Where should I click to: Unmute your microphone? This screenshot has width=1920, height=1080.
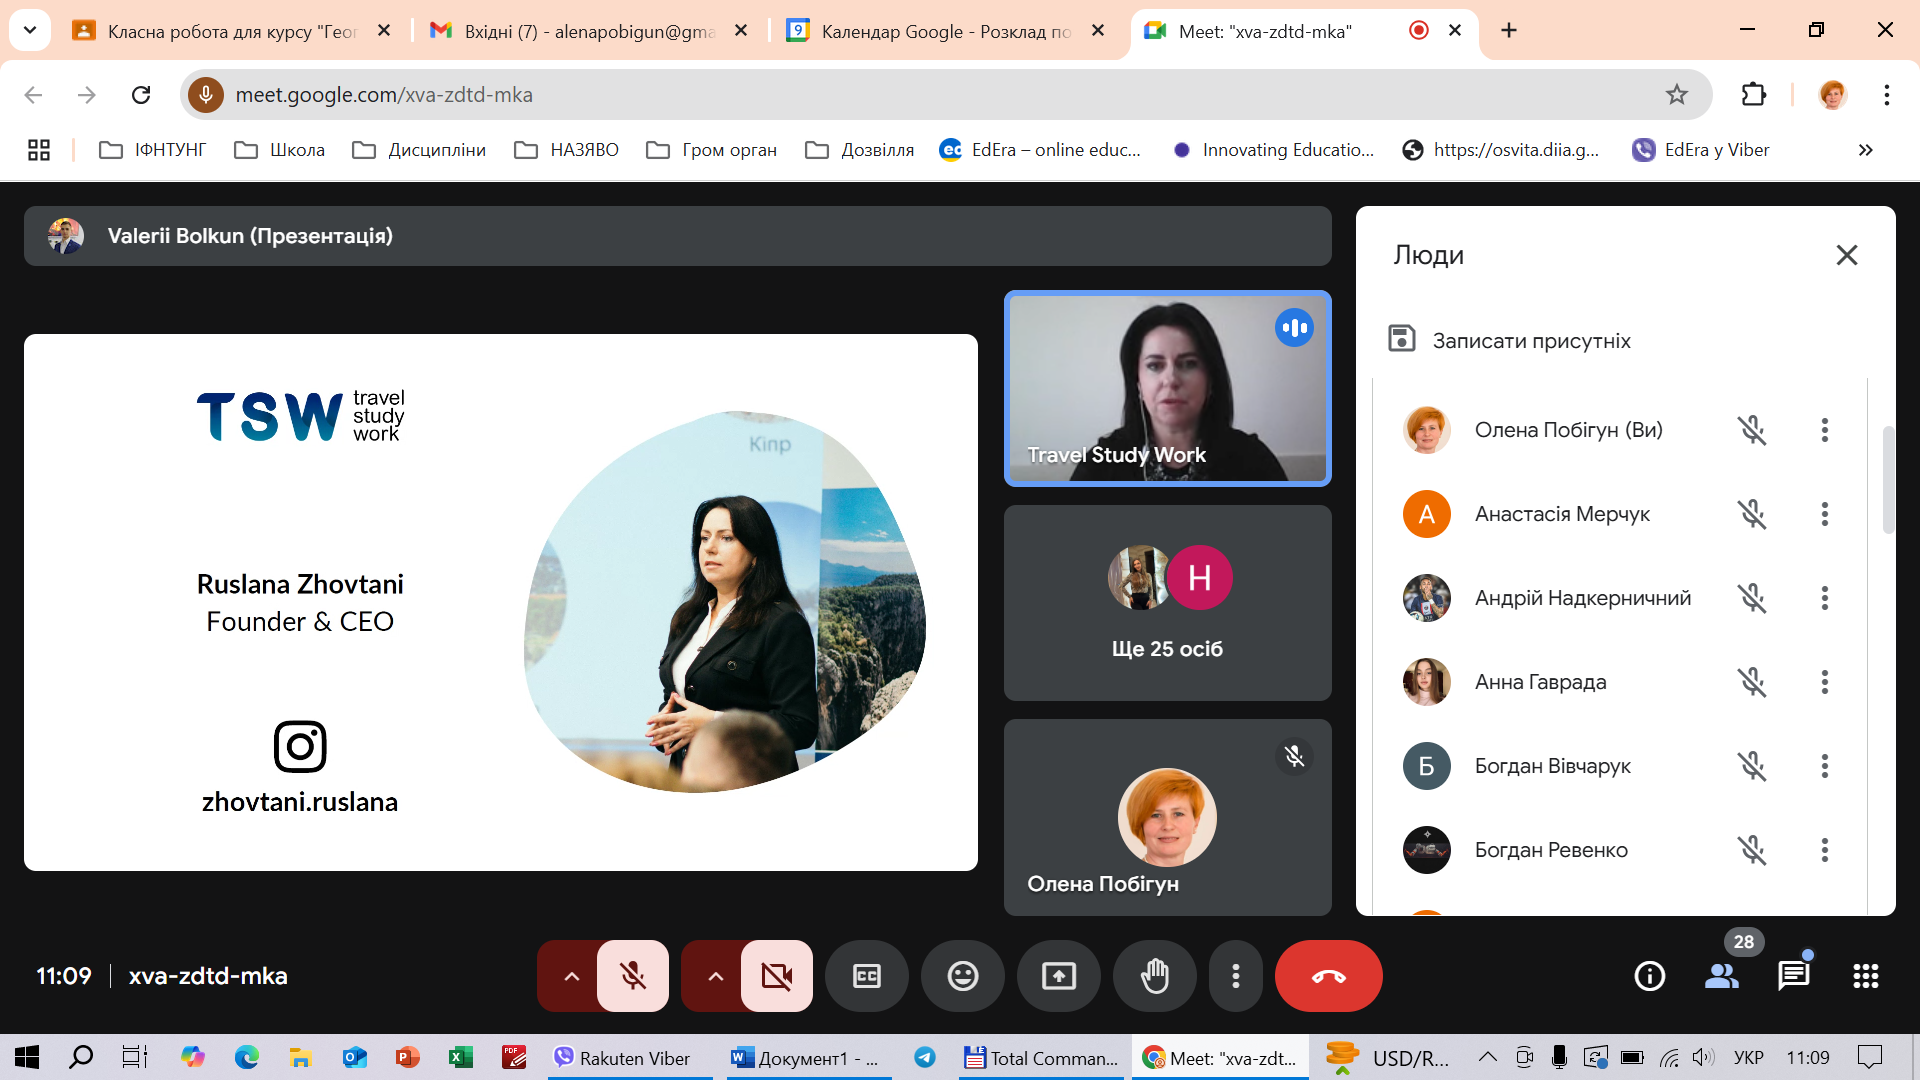point(632,976)
